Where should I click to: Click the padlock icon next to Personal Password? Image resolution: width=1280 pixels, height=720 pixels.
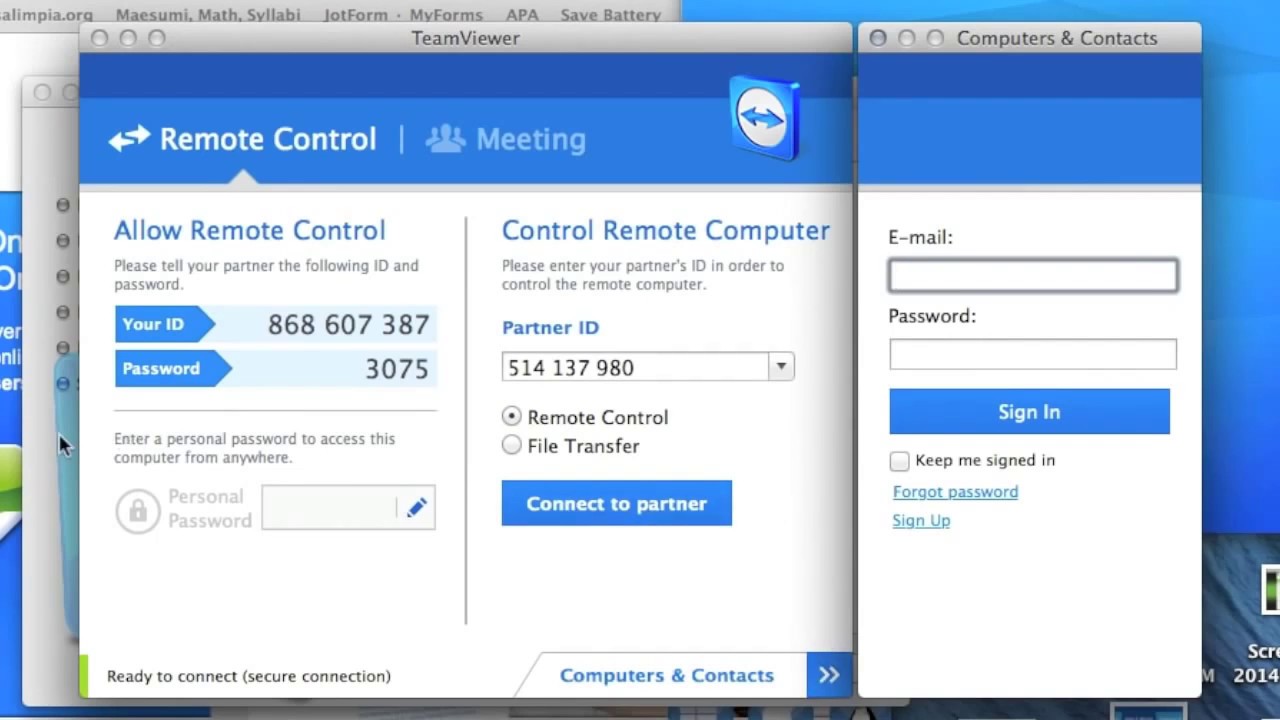click(x=138, y=510)
